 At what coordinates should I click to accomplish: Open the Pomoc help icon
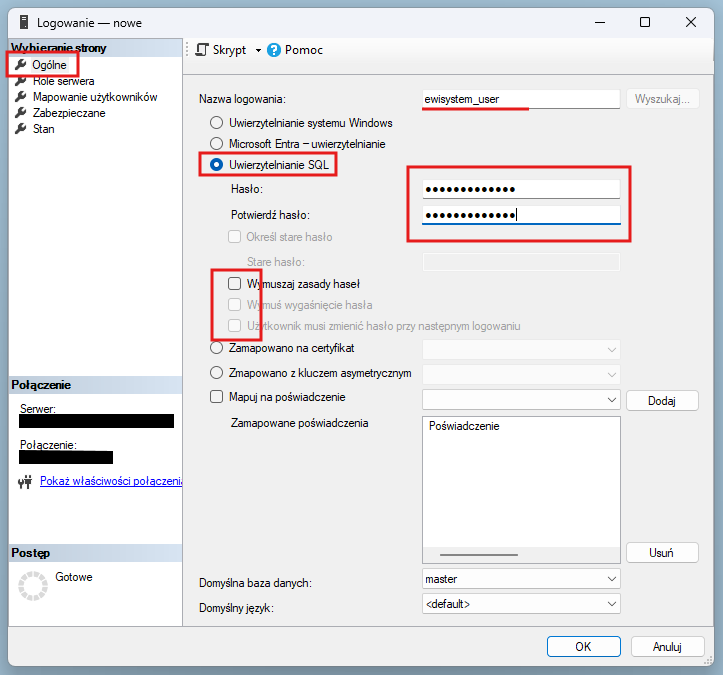275,50
